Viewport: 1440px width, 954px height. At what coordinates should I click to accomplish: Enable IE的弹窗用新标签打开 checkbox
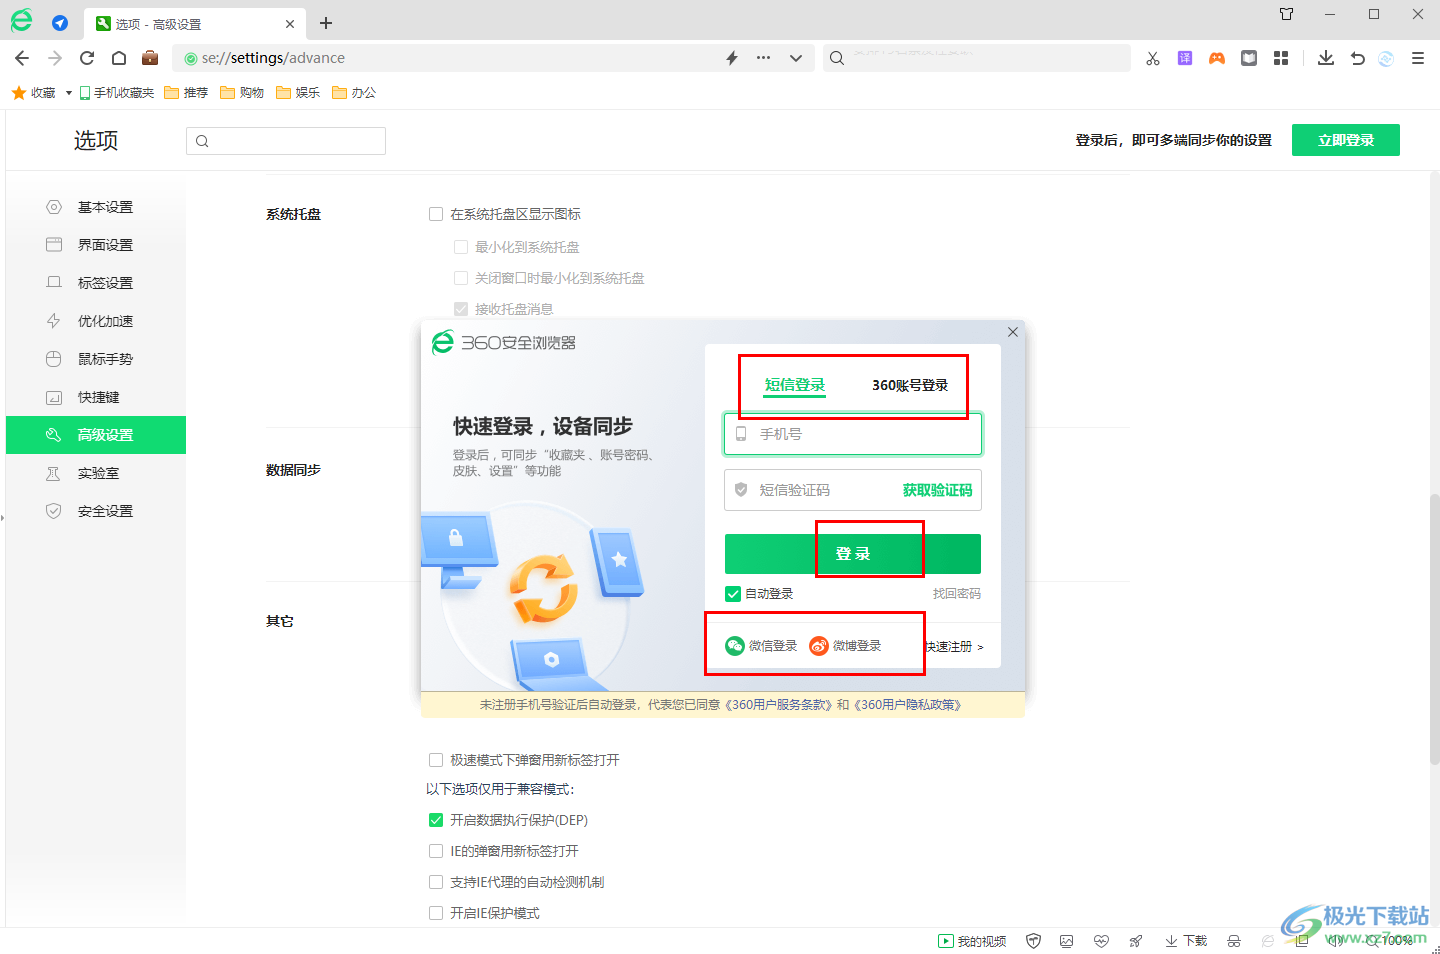(436, 851)
